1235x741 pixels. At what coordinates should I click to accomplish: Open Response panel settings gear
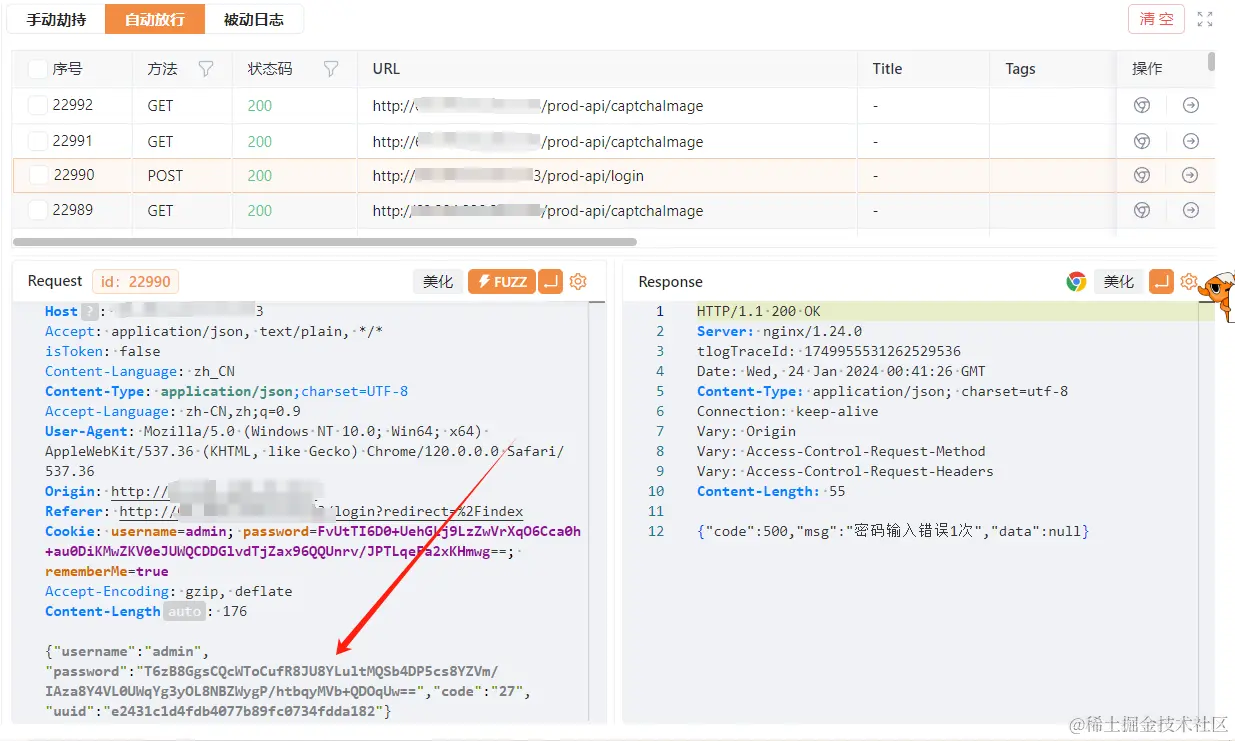[1188, 282]
